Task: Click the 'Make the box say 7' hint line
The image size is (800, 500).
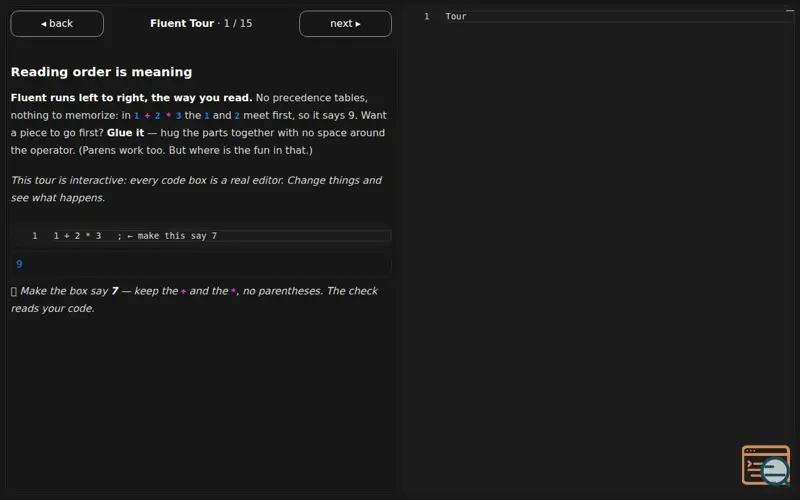Action: pos(194,299)
